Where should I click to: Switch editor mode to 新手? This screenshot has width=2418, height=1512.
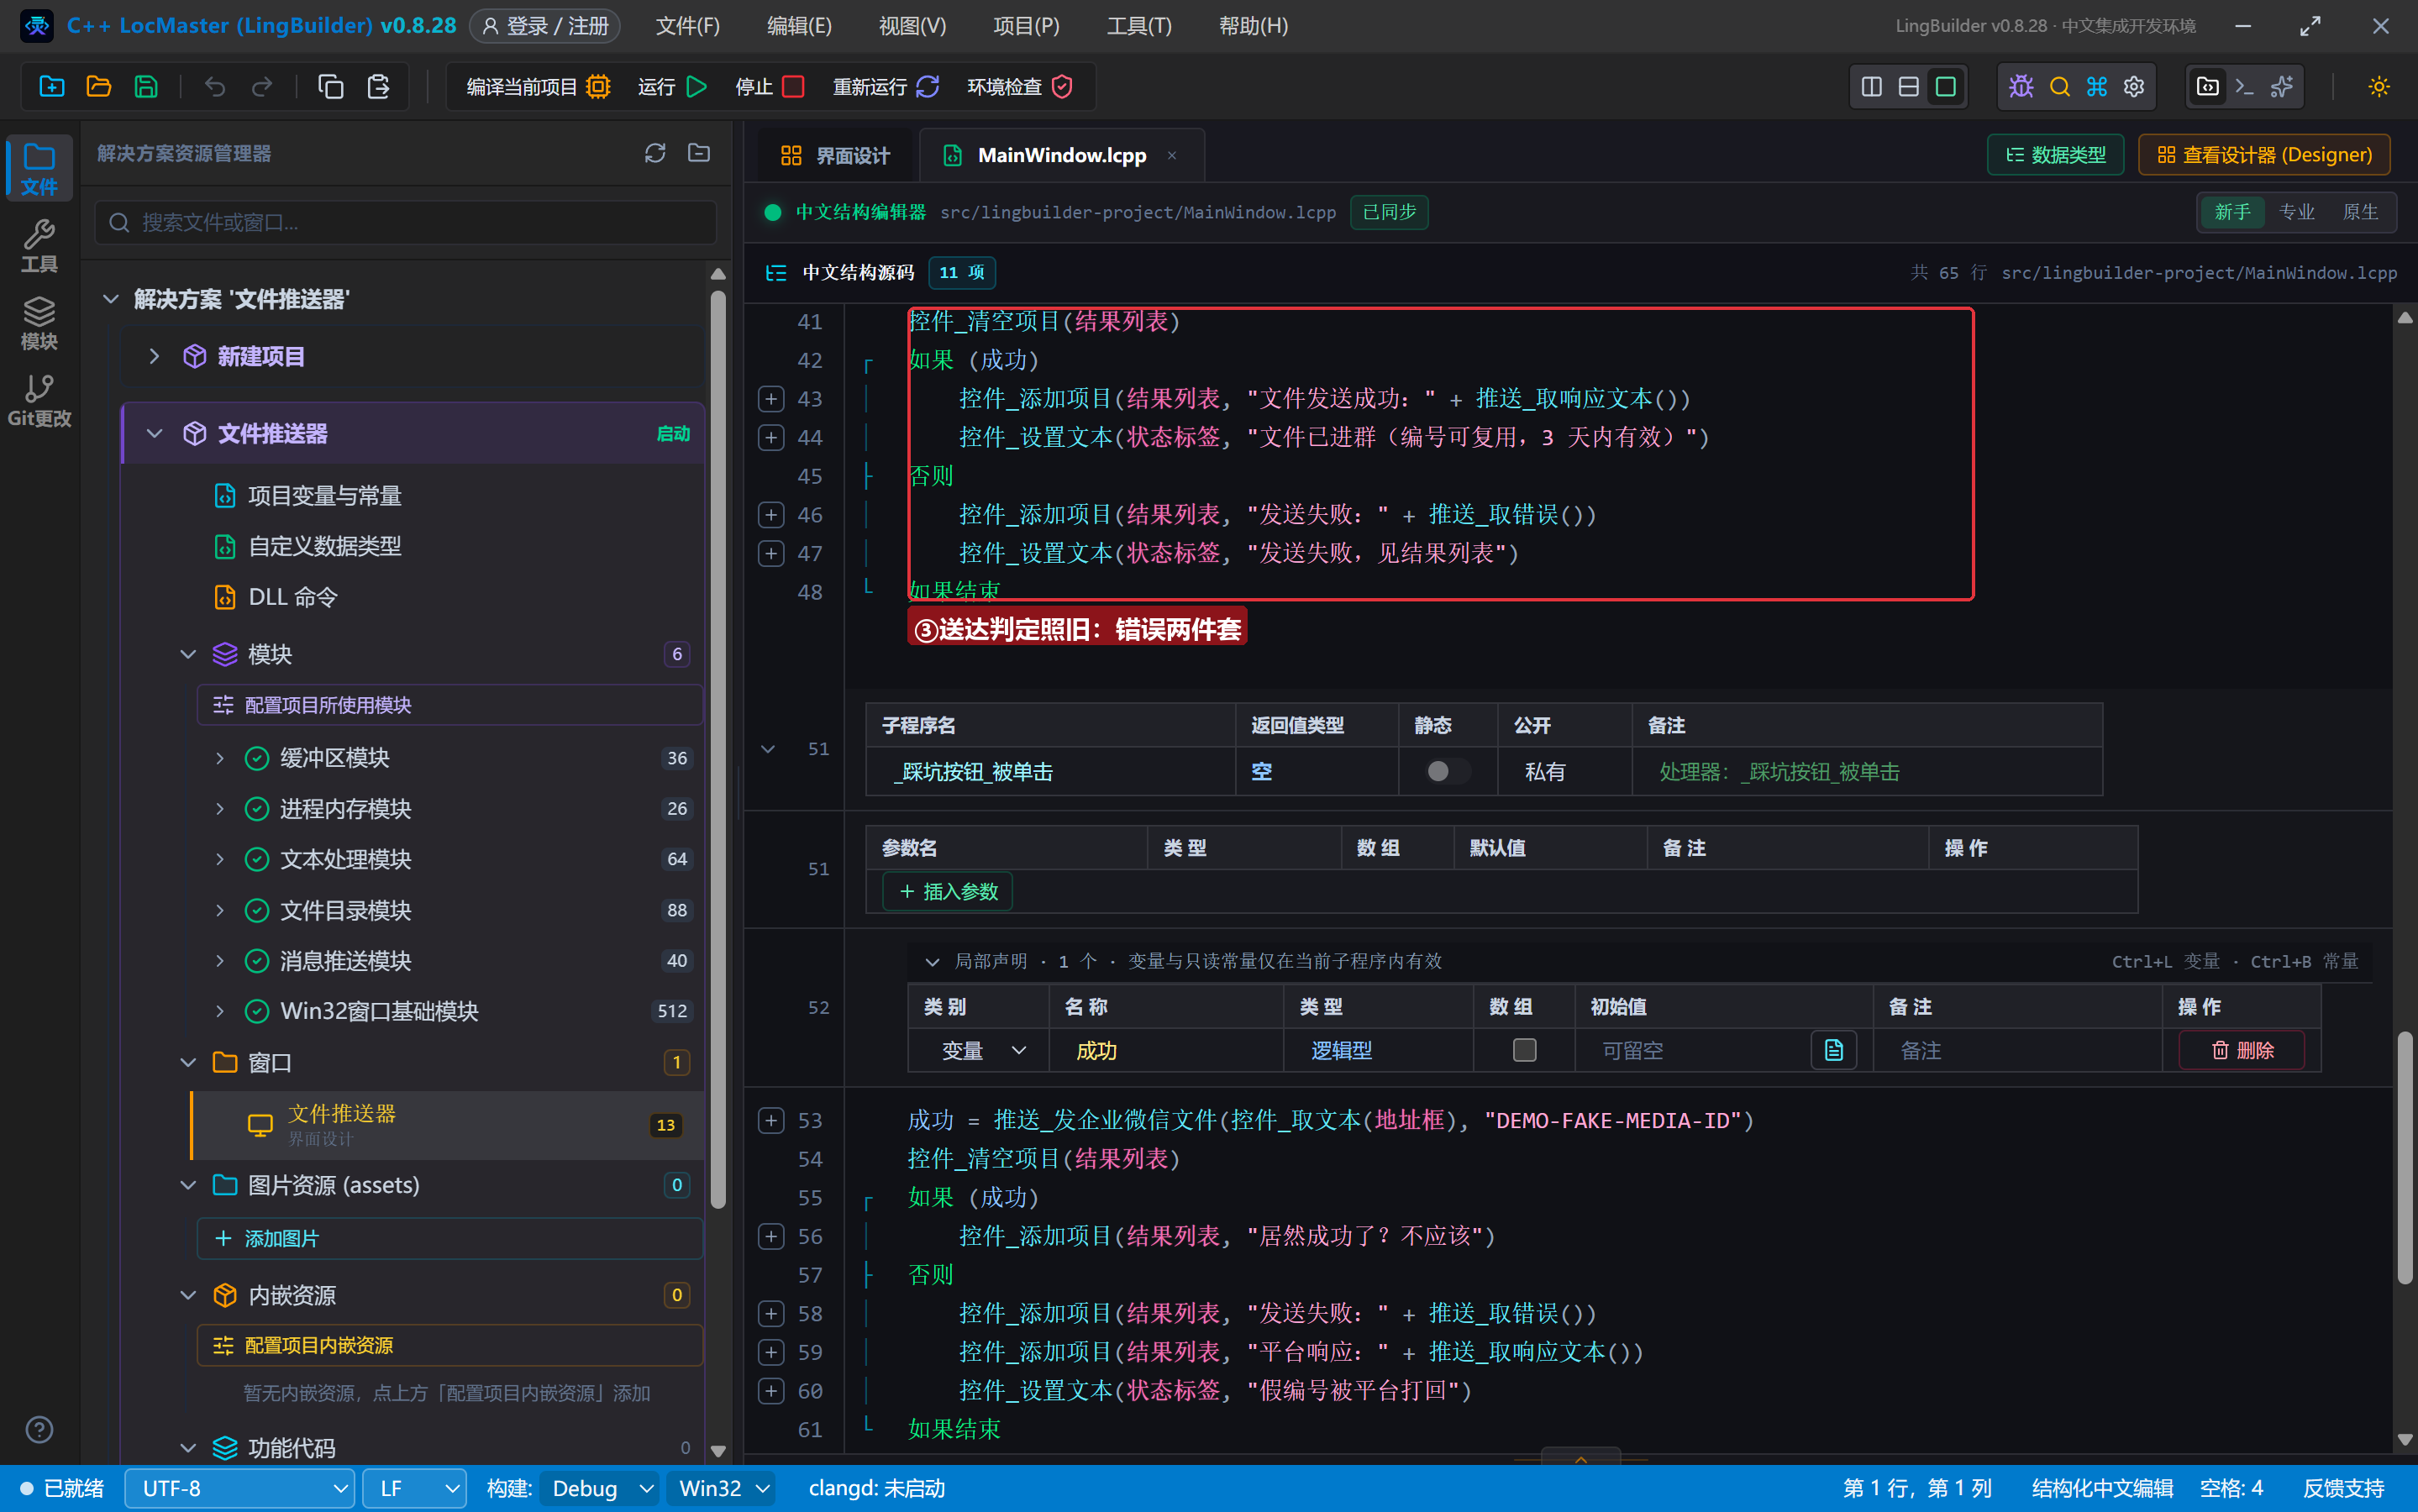2232,212
